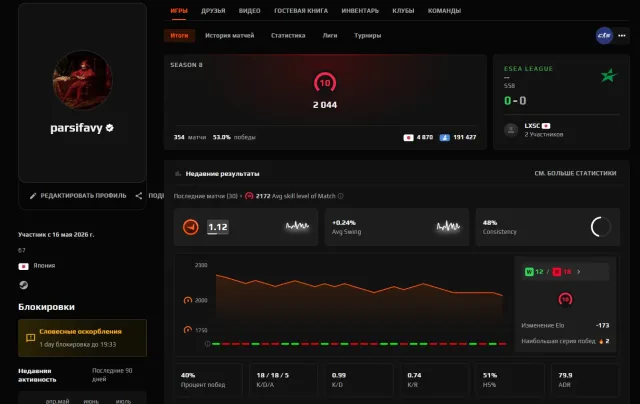Image resolution: width=640 pixels, height=404 pixels.
Task: Open the Avg Swing +0.24% card
Action: [397, 227]
